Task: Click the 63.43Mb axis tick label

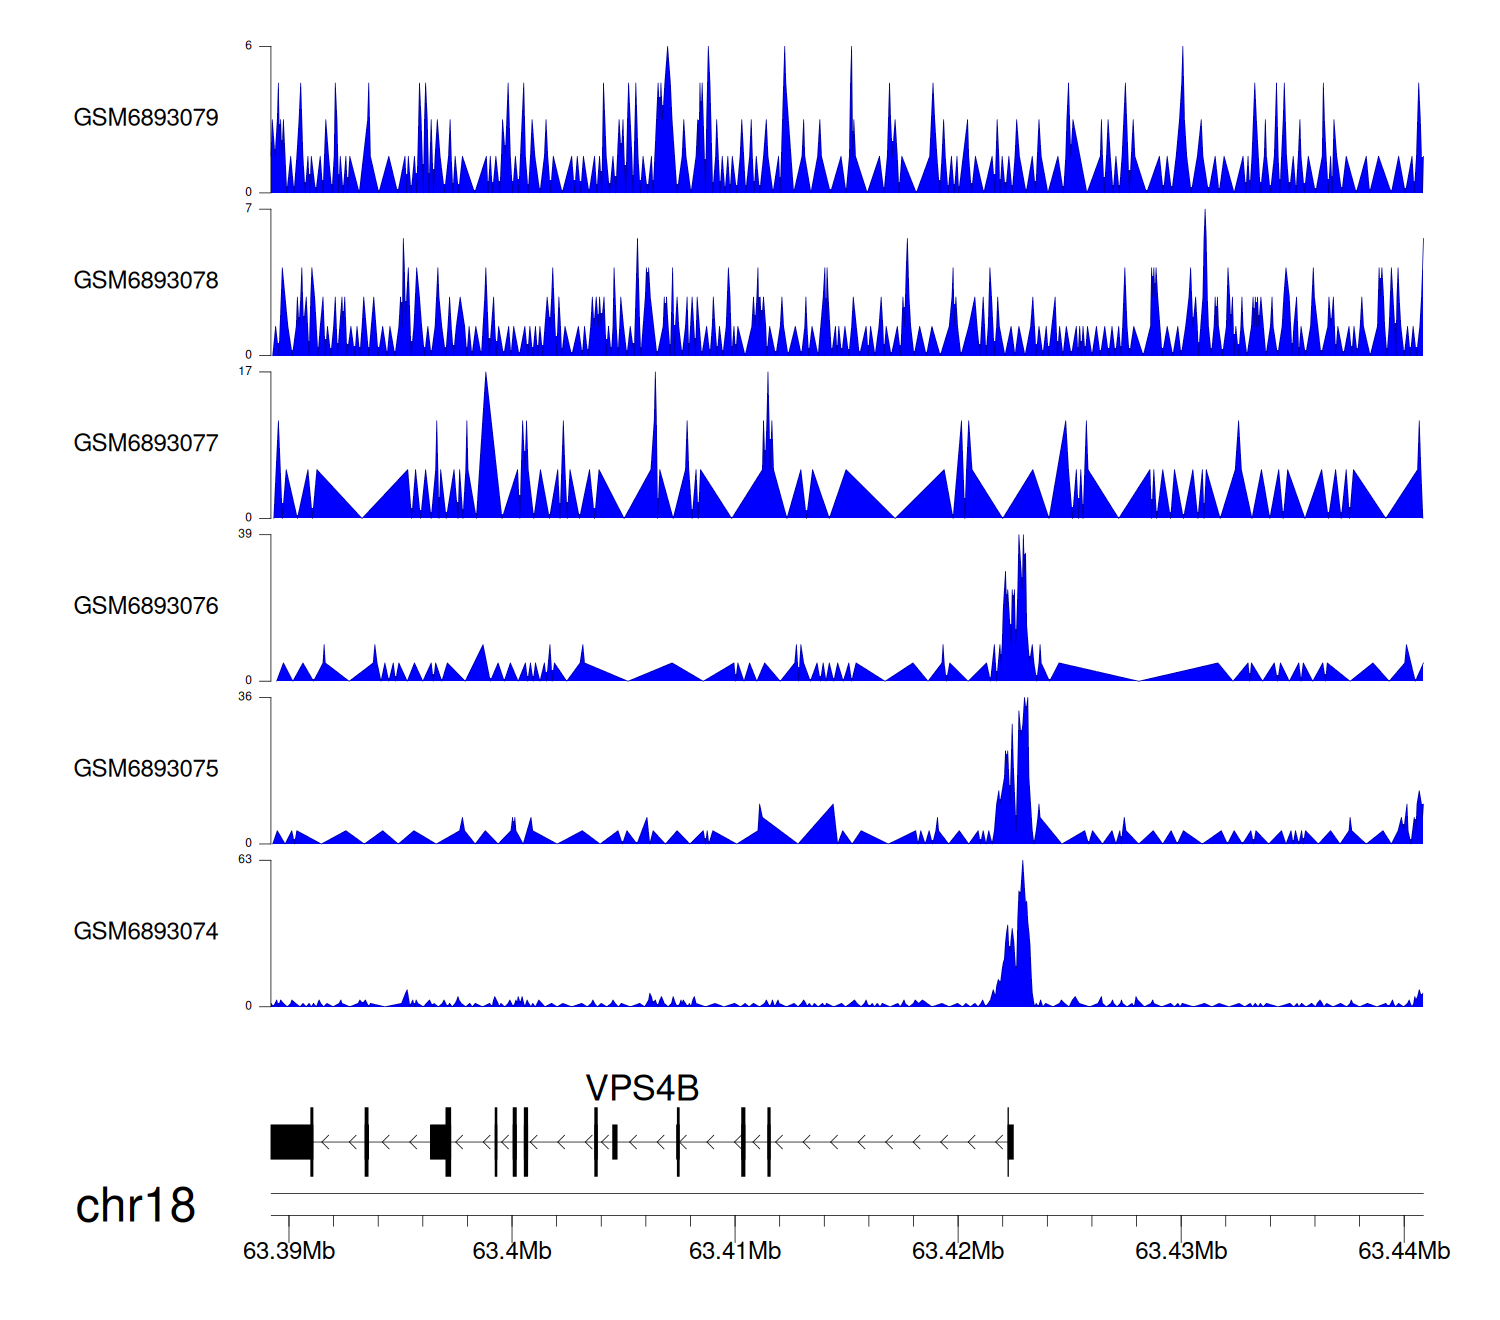Action: pyautogui.click(x=1181, y=1251)
